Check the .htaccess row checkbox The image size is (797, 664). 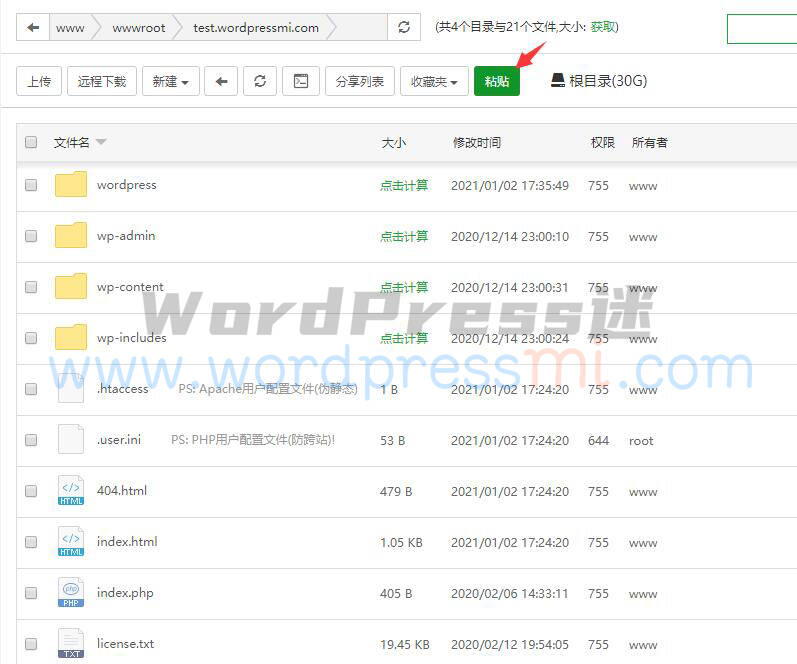tap(31, 389)
